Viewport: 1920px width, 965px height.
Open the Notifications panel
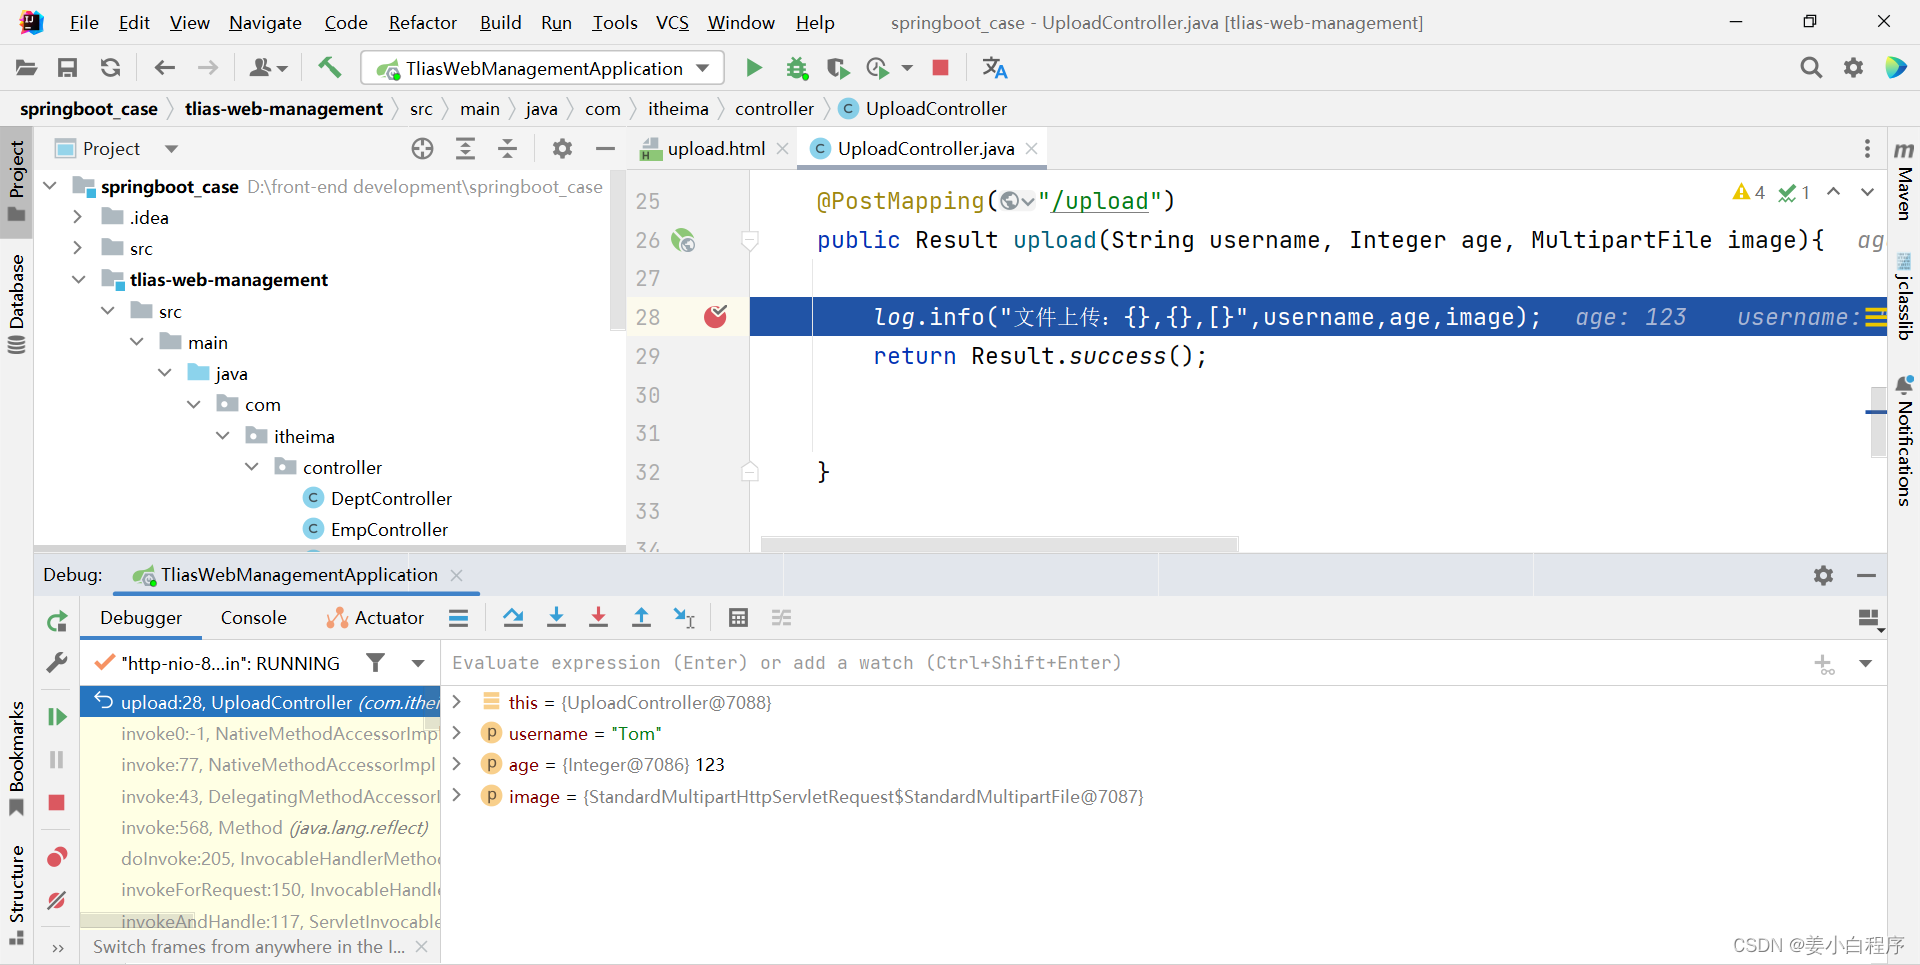[1904, 440]
